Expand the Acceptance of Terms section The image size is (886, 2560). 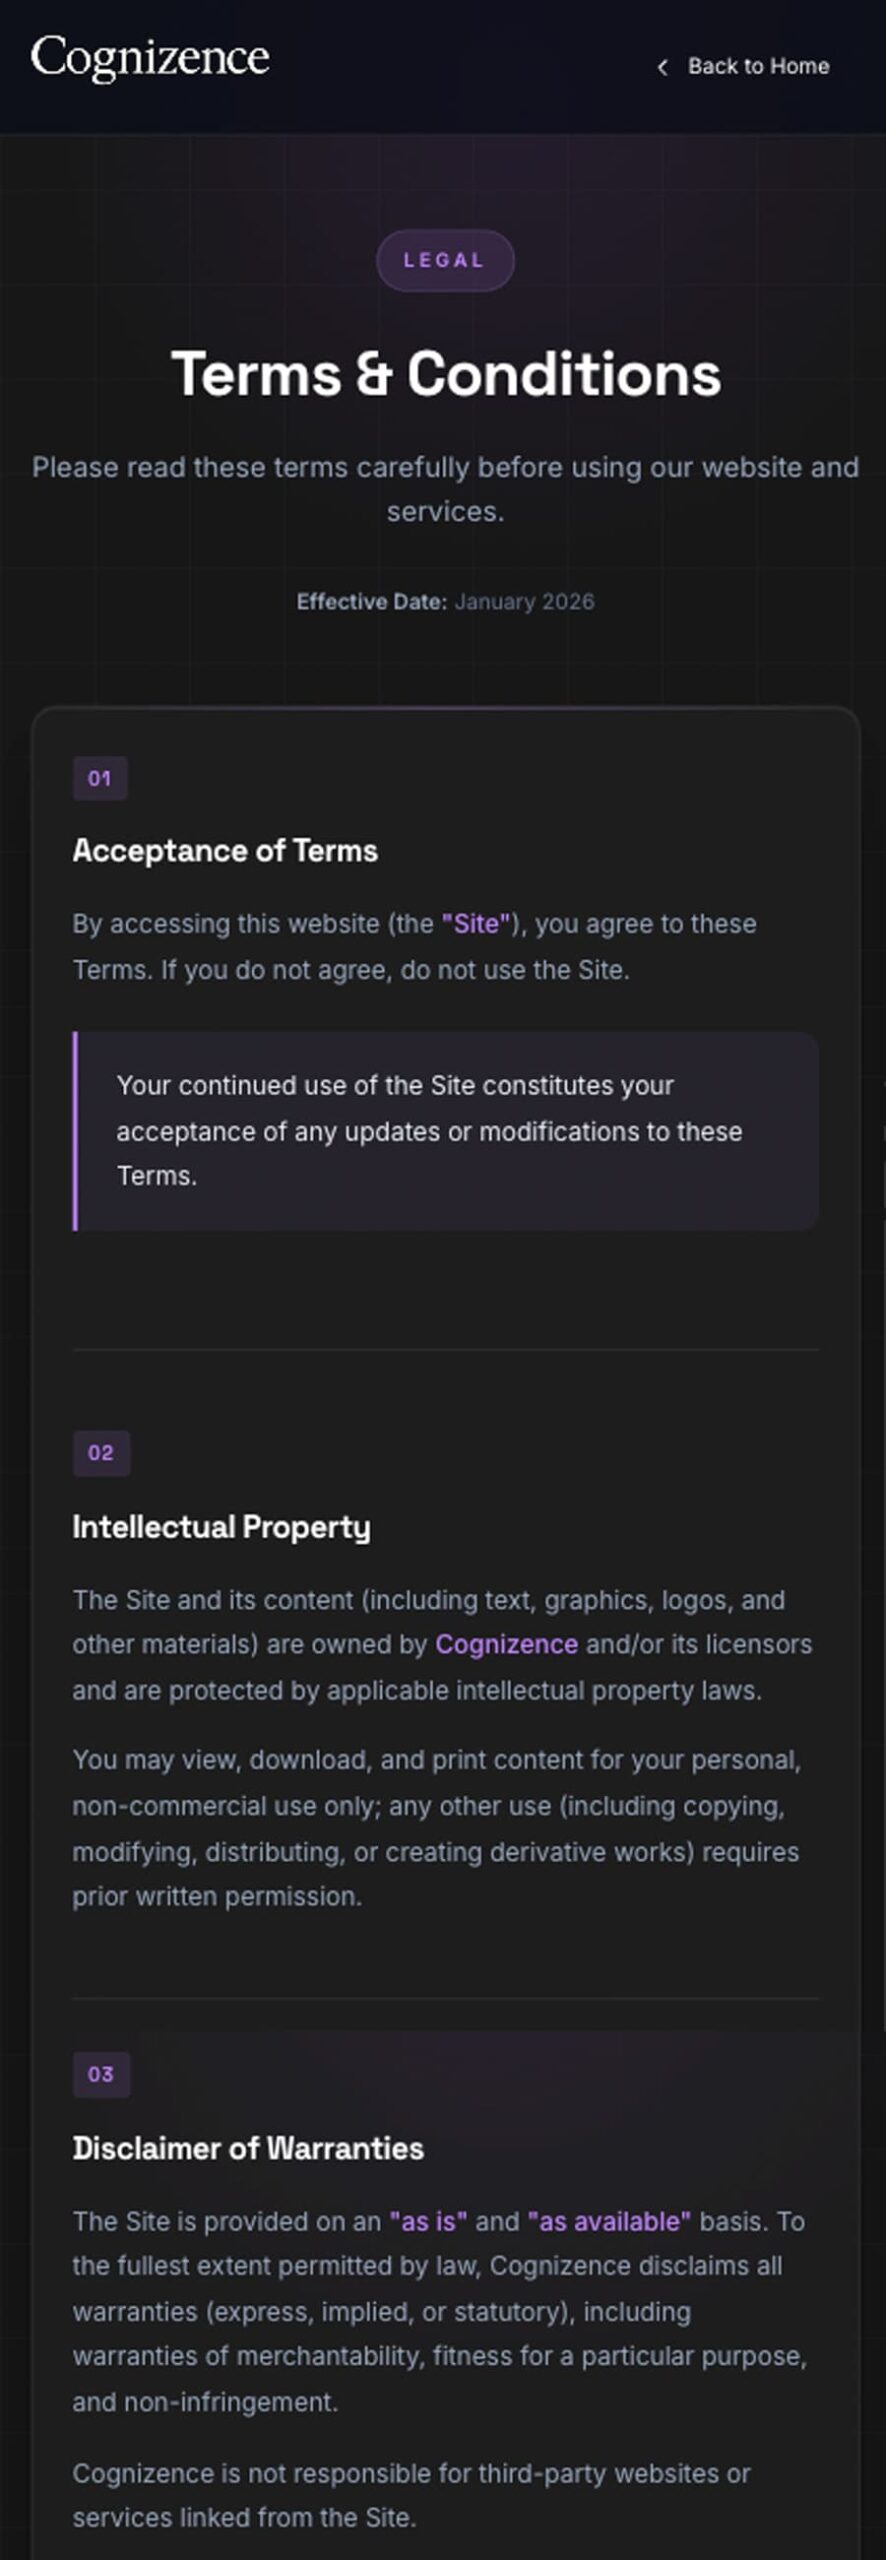coord(226,851)
